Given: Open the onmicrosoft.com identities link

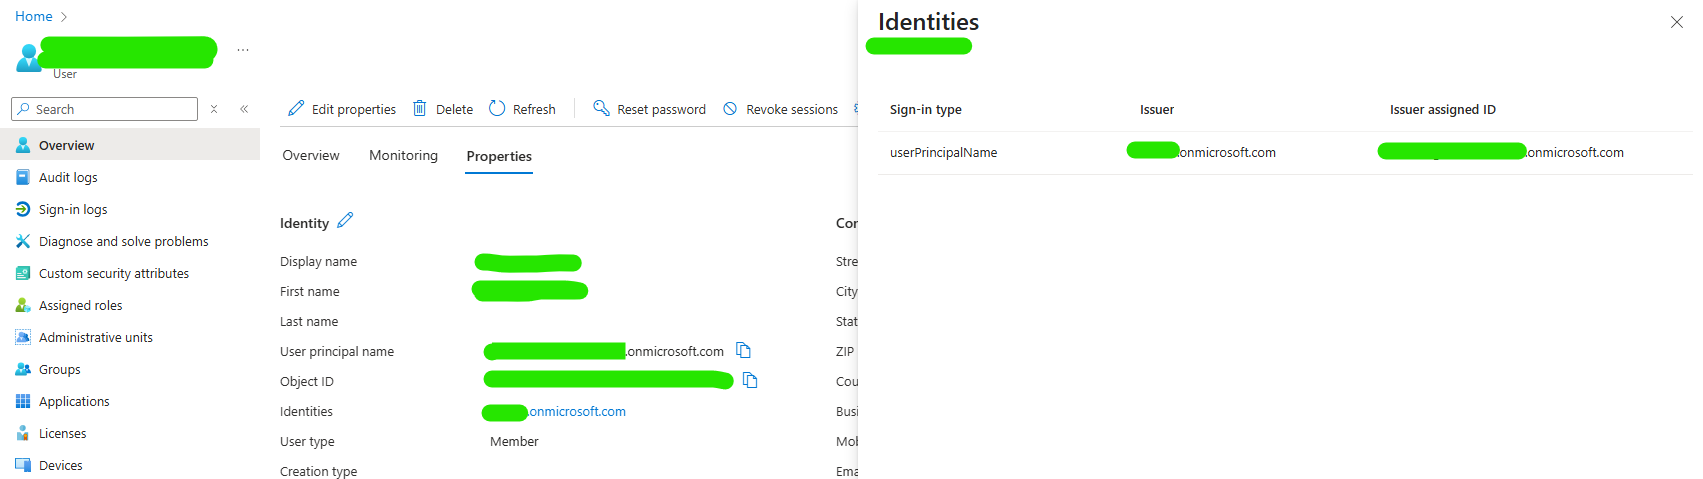Looking at the screenshot, I should [577, 411].
